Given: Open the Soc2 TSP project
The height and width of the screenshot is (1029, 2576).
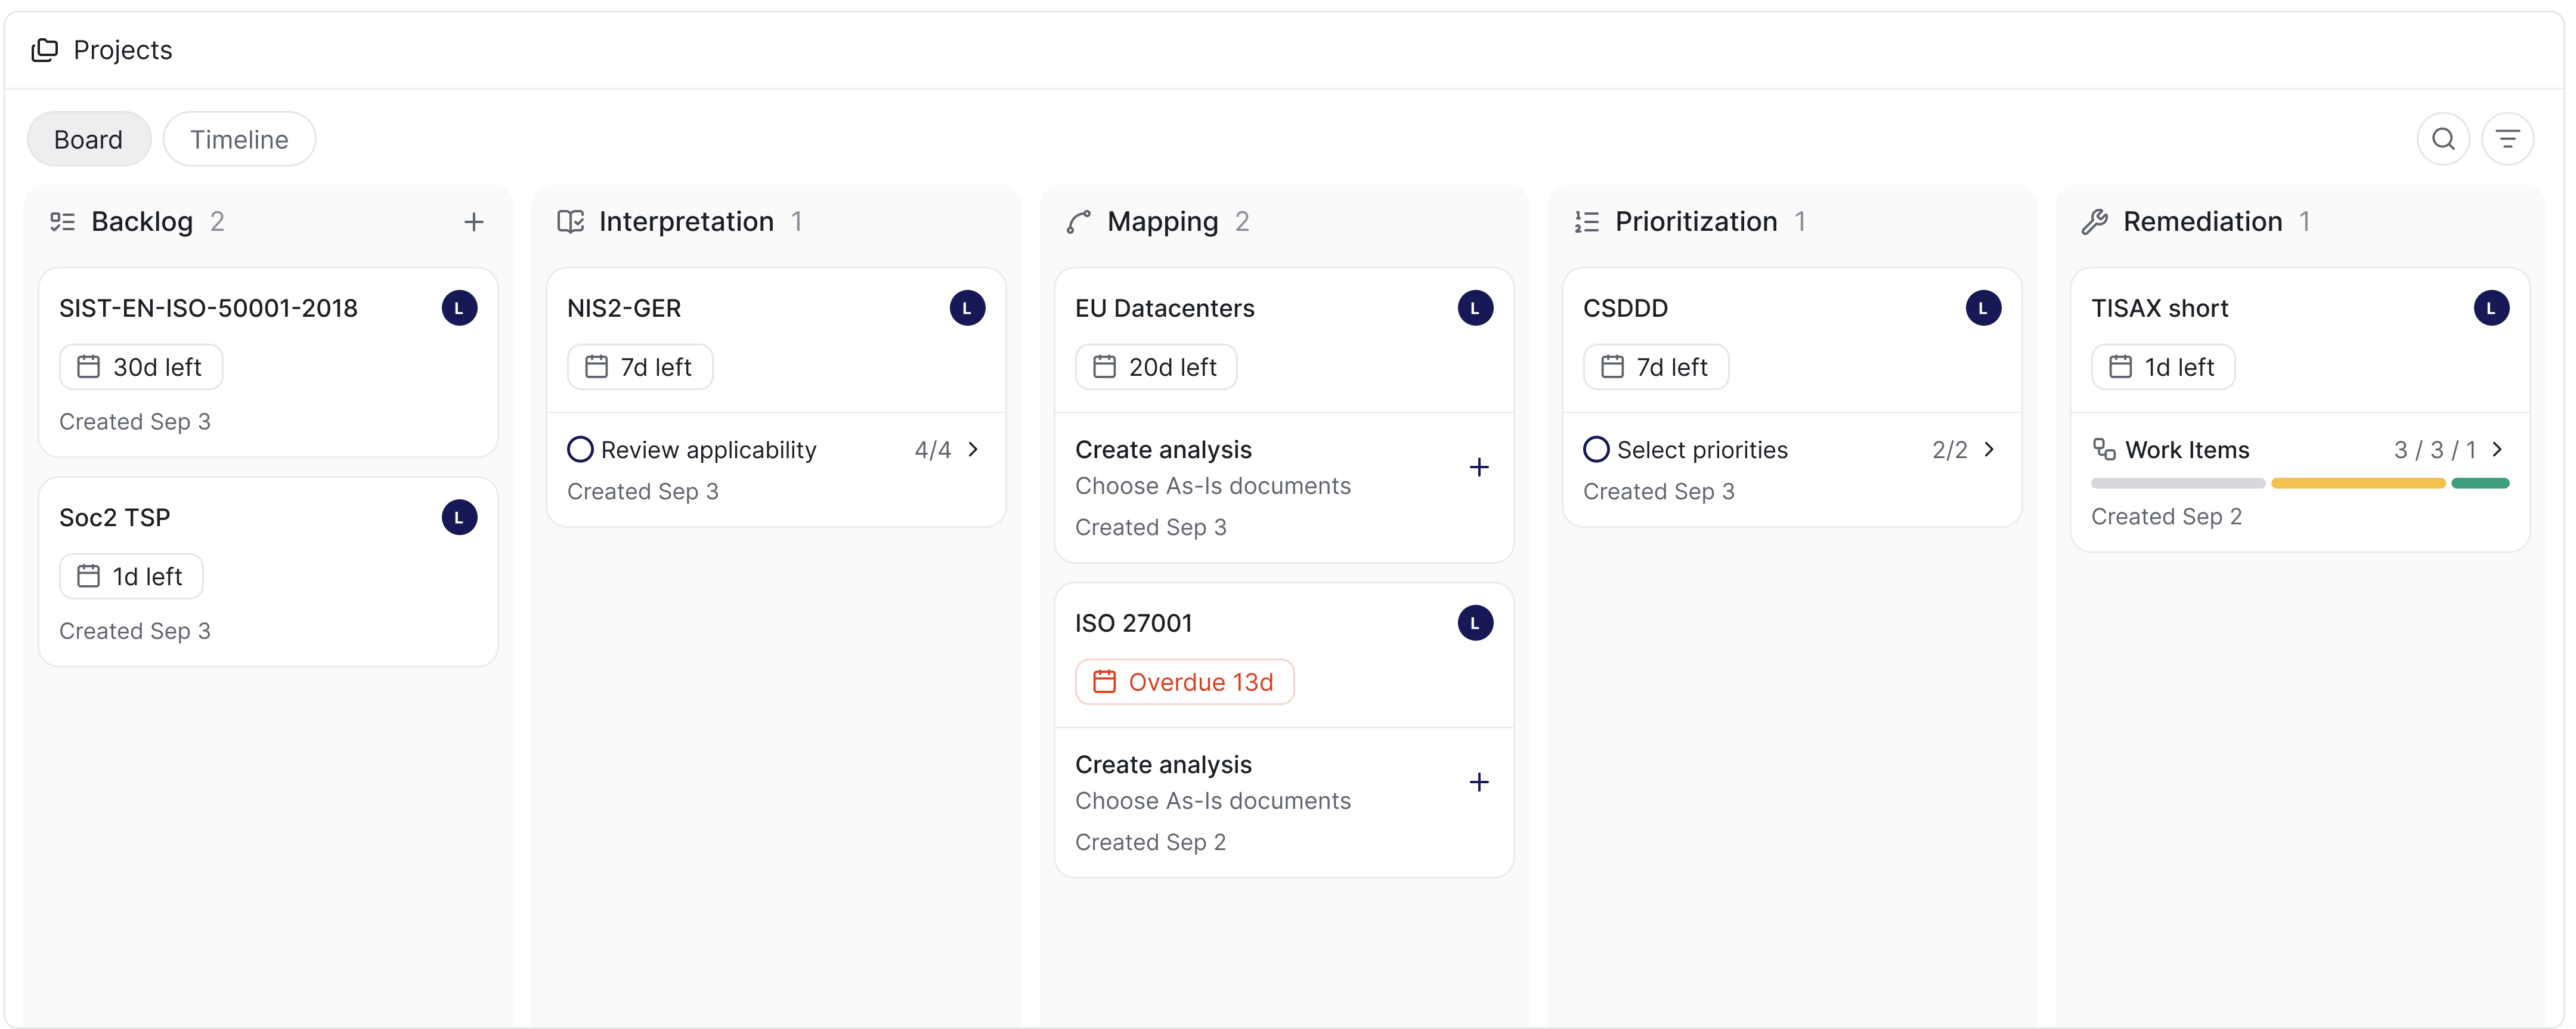Looking at the screenshot, I should (114, 517).
